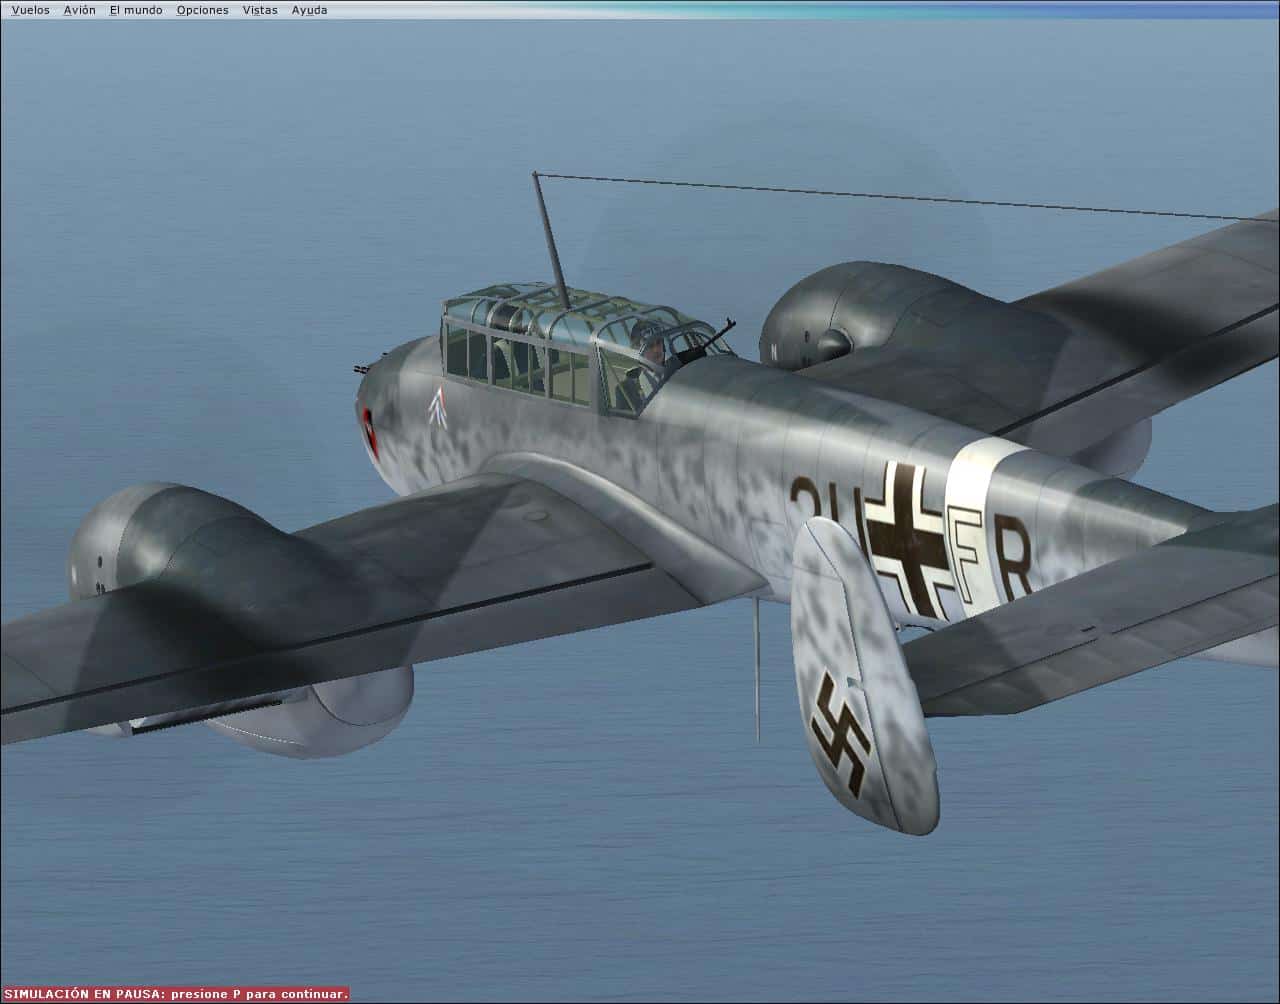Open the Opciones menu
The image size is (1280, 1004).
pos(202,10)
